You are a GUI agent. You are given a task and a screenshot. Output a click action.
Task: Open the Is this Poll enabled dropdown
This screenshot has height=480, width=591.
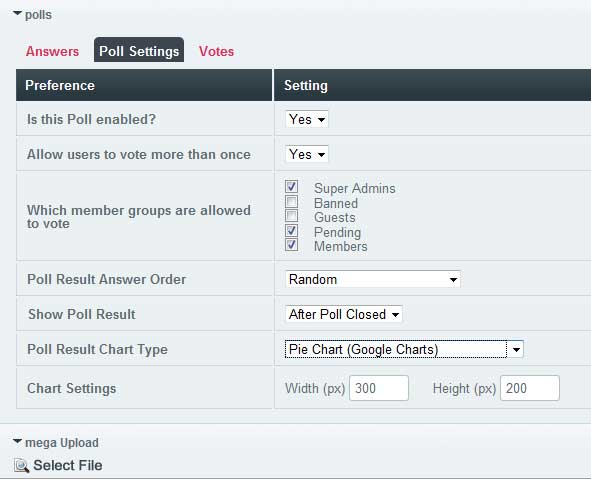coord(307,119)
